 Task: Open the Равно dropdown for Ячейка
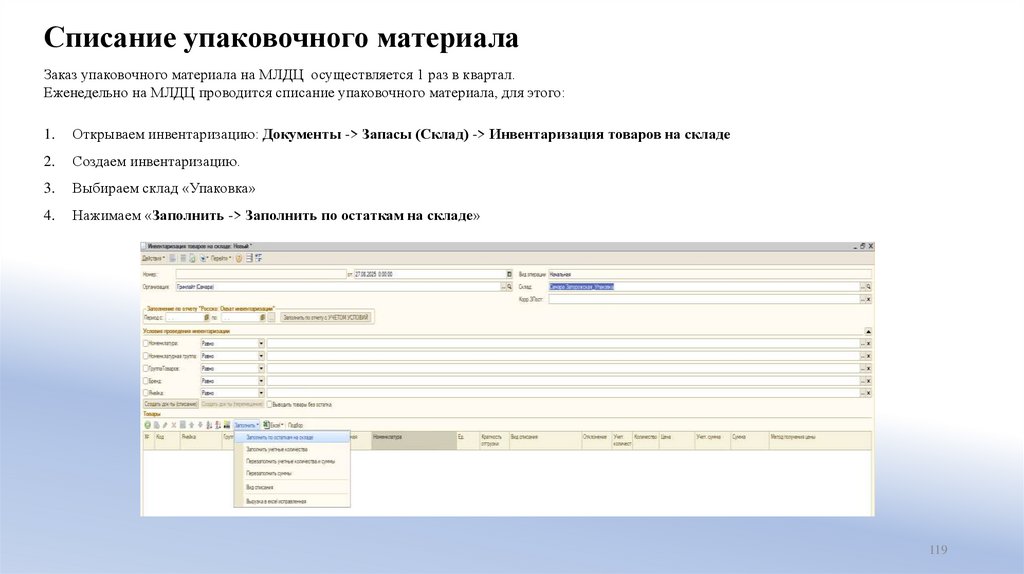click(x=261, y=393)
